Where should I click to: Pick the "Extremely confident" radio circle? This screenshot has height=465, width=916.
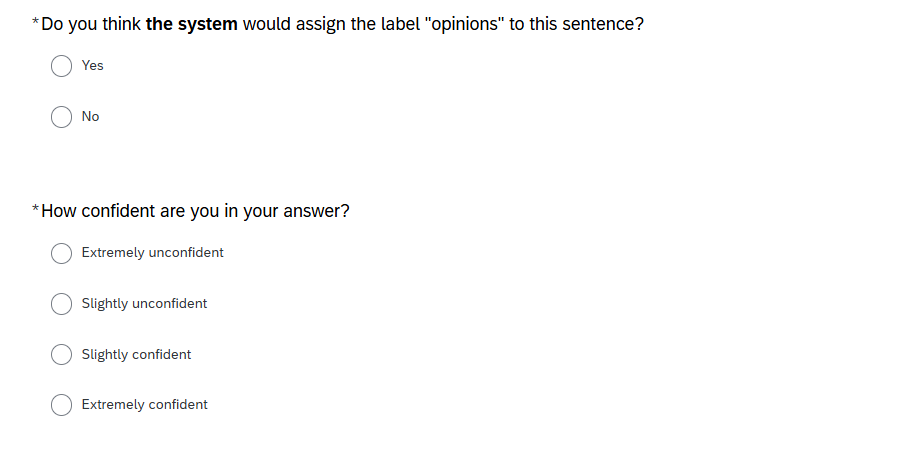tap(61, 405)
